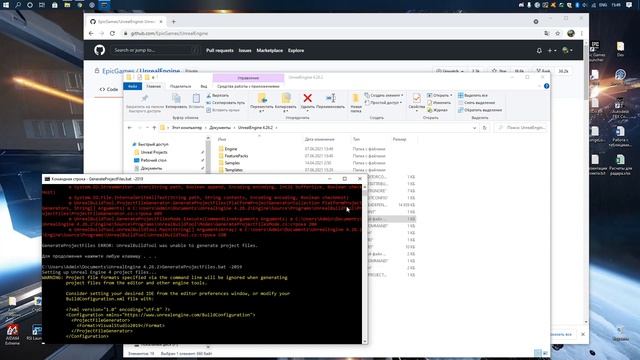The image size is (640, 360).
Task: Click the Pin to Quick access icon in Explorer
Action: click(144, 98)
